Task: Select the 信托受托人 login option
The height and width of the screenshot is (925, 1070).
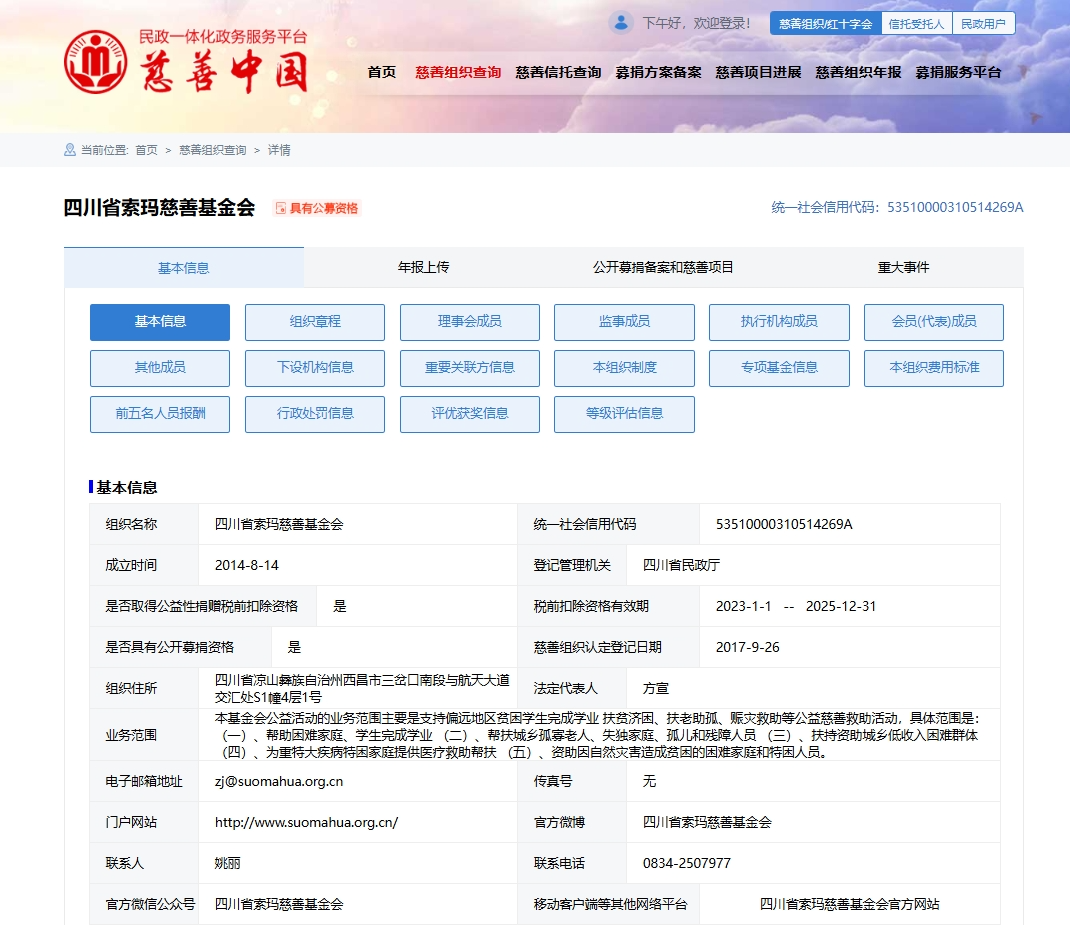Action: pos(916,23)
